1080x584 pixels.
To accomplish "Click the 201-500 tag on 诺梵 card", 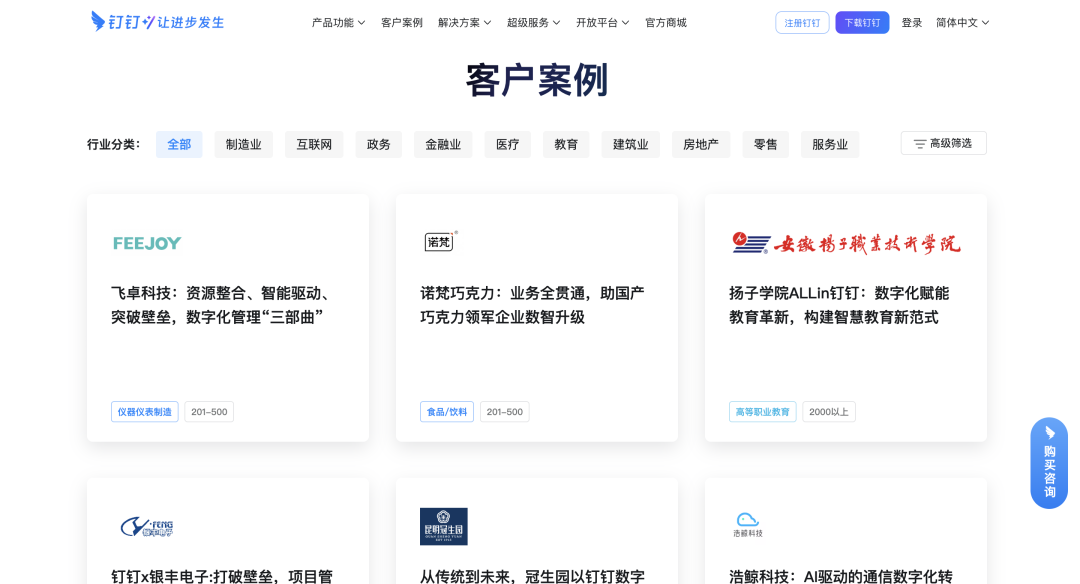I will (x=505, y=412).
